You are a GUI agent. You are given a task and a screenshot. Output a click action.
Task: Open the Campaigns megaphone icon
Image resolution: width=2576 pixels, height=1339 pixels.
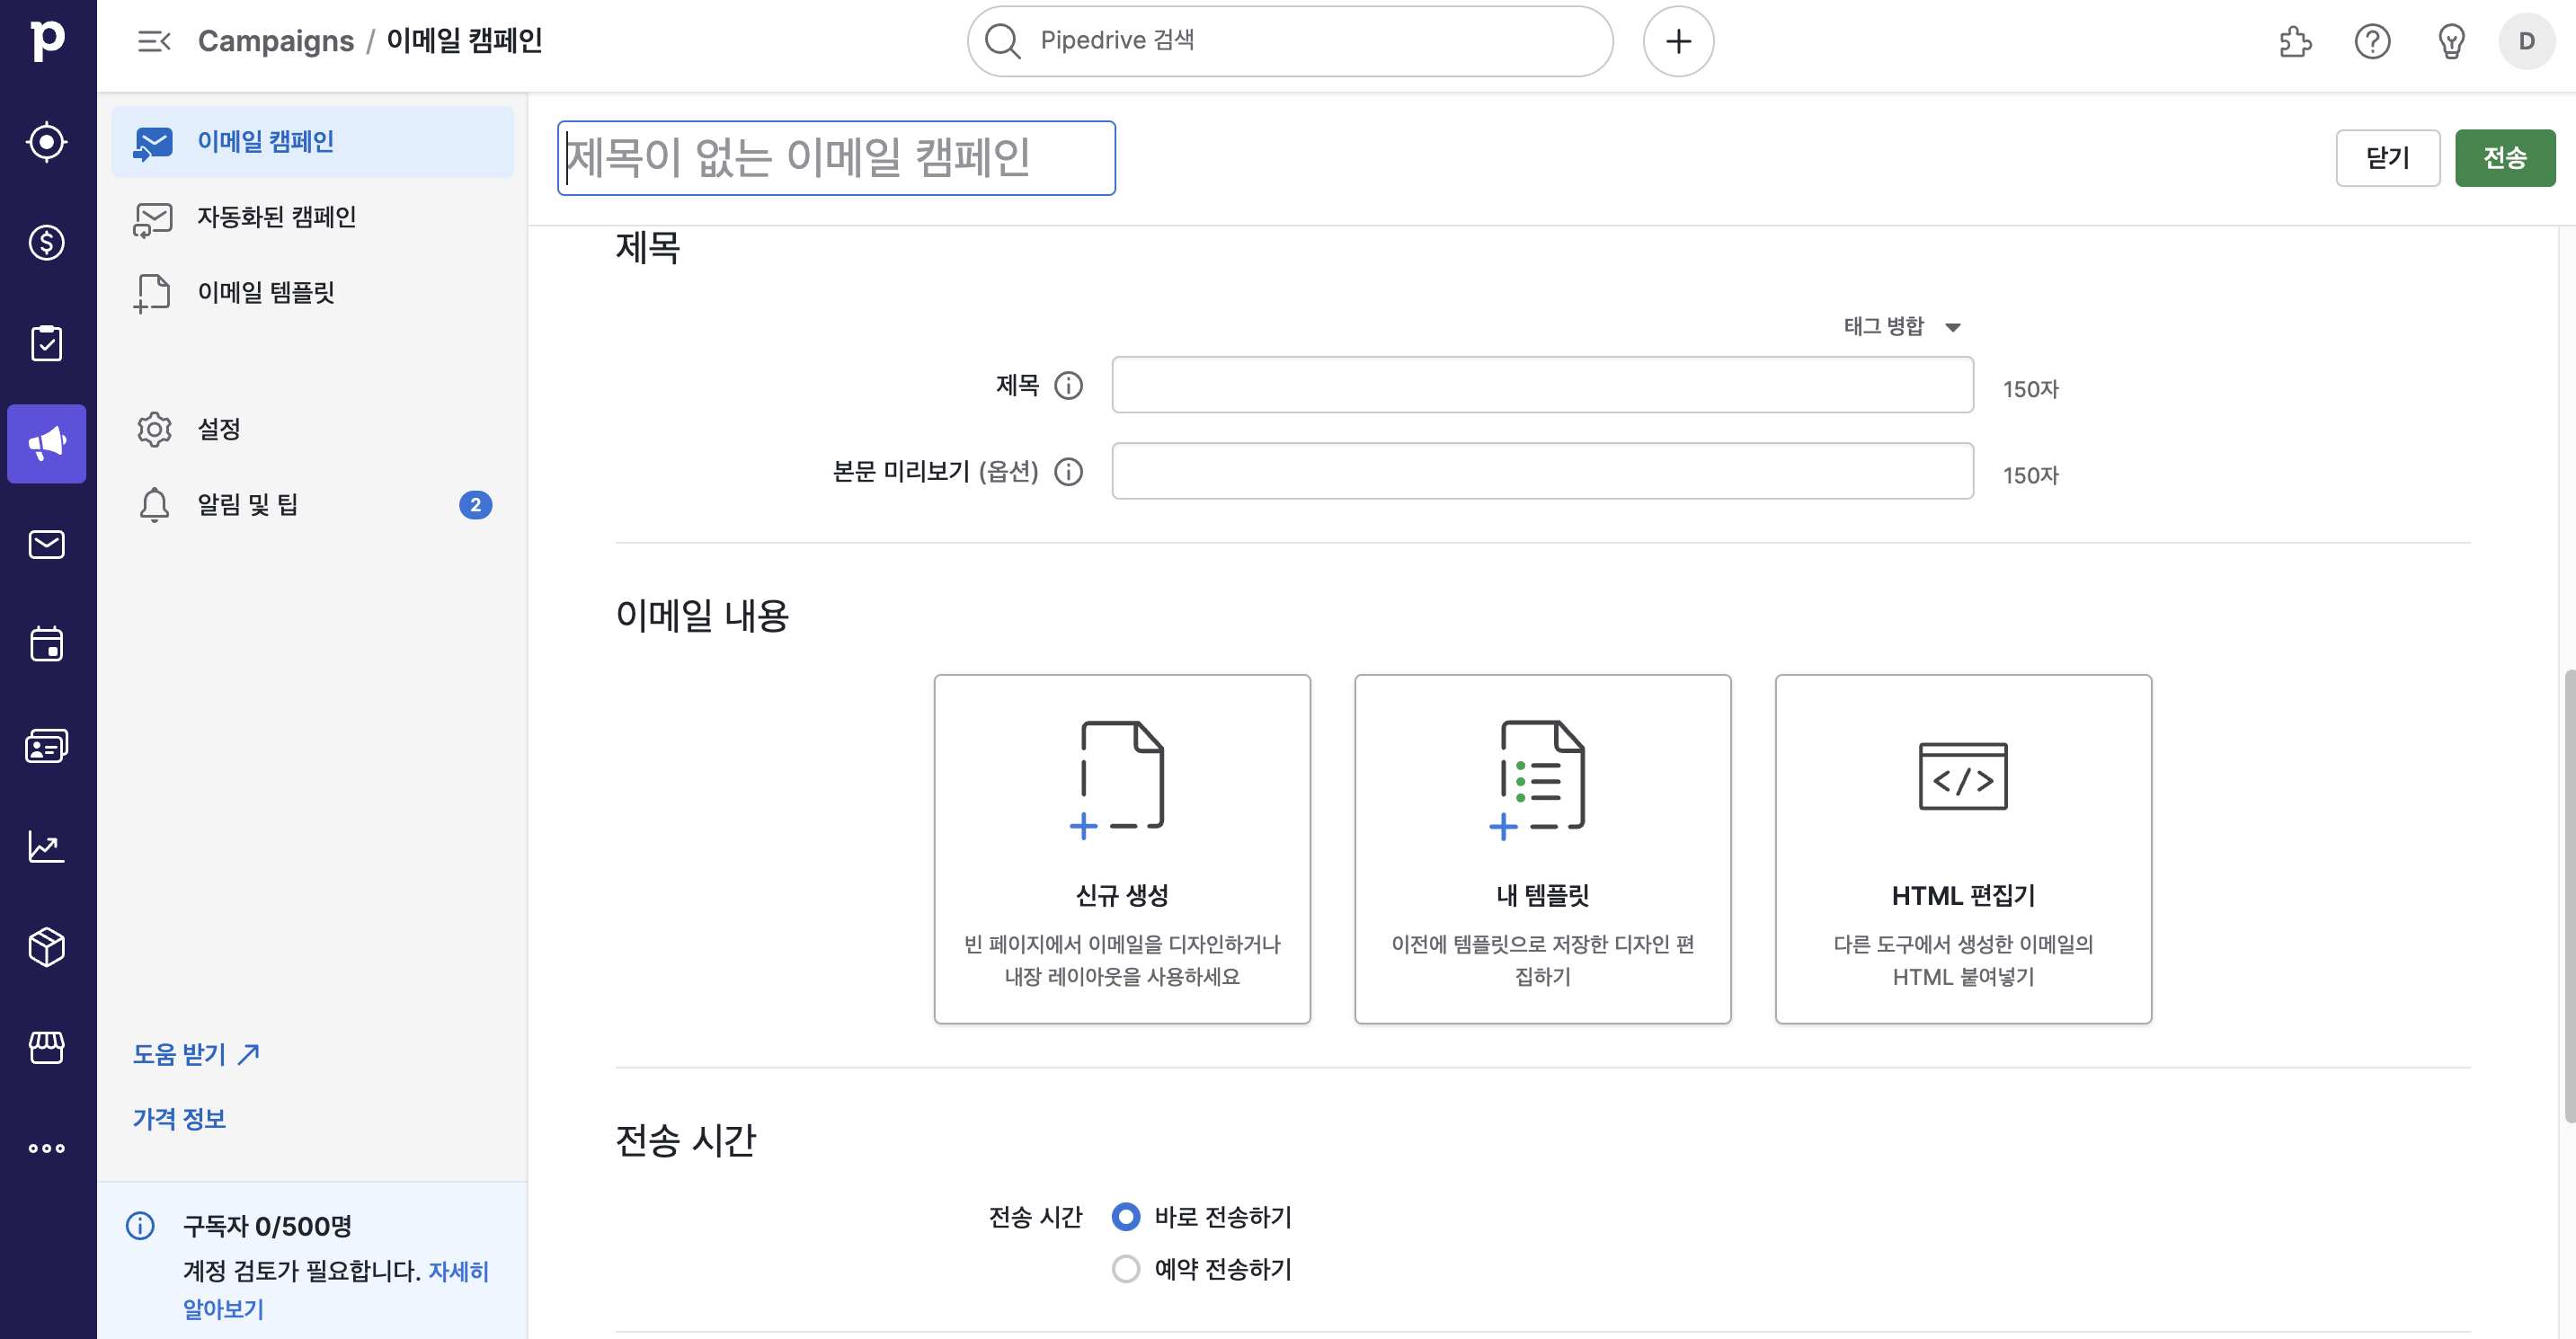click(46, 443)
